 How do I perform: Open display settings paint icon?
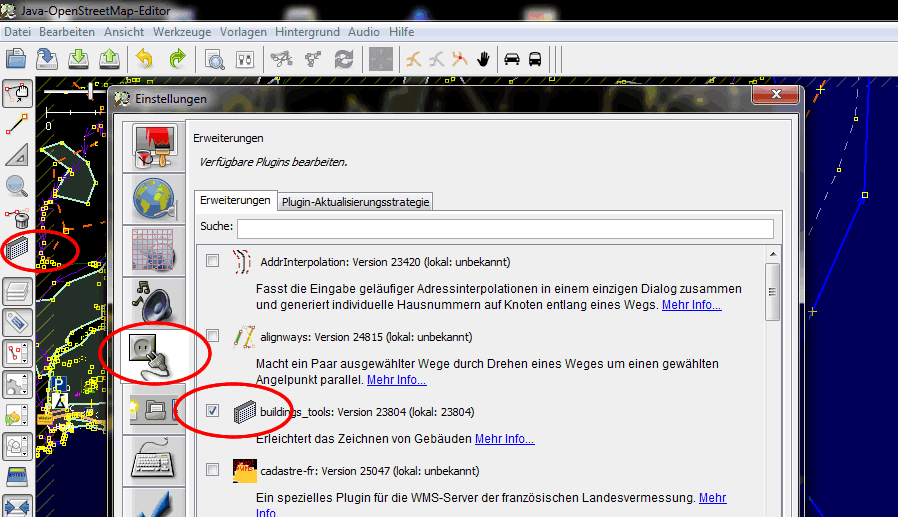coord(154,146)
